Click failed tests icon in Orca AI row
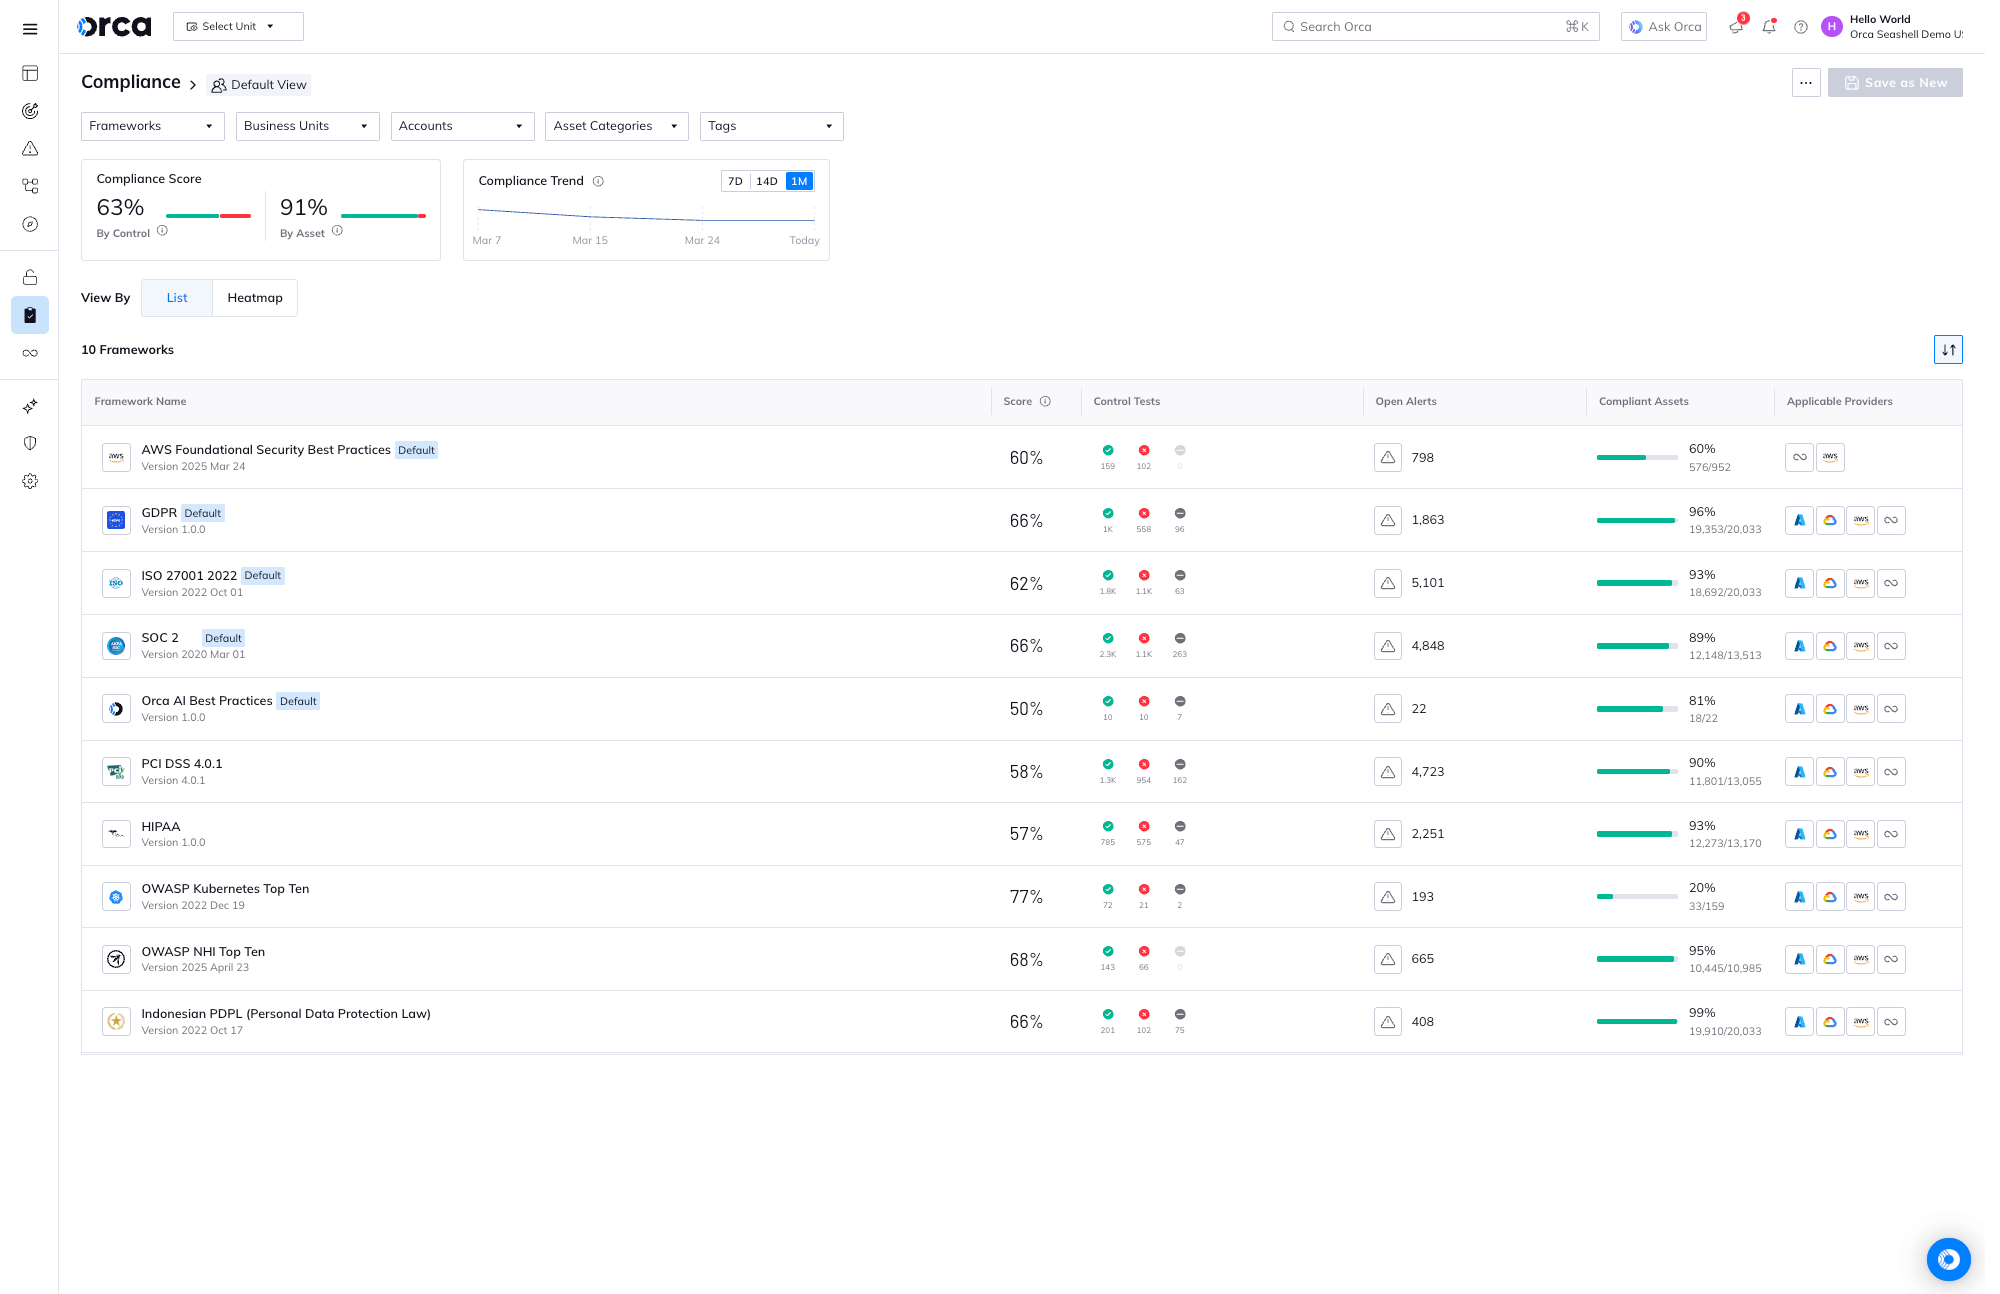 tap(1144, 701)
